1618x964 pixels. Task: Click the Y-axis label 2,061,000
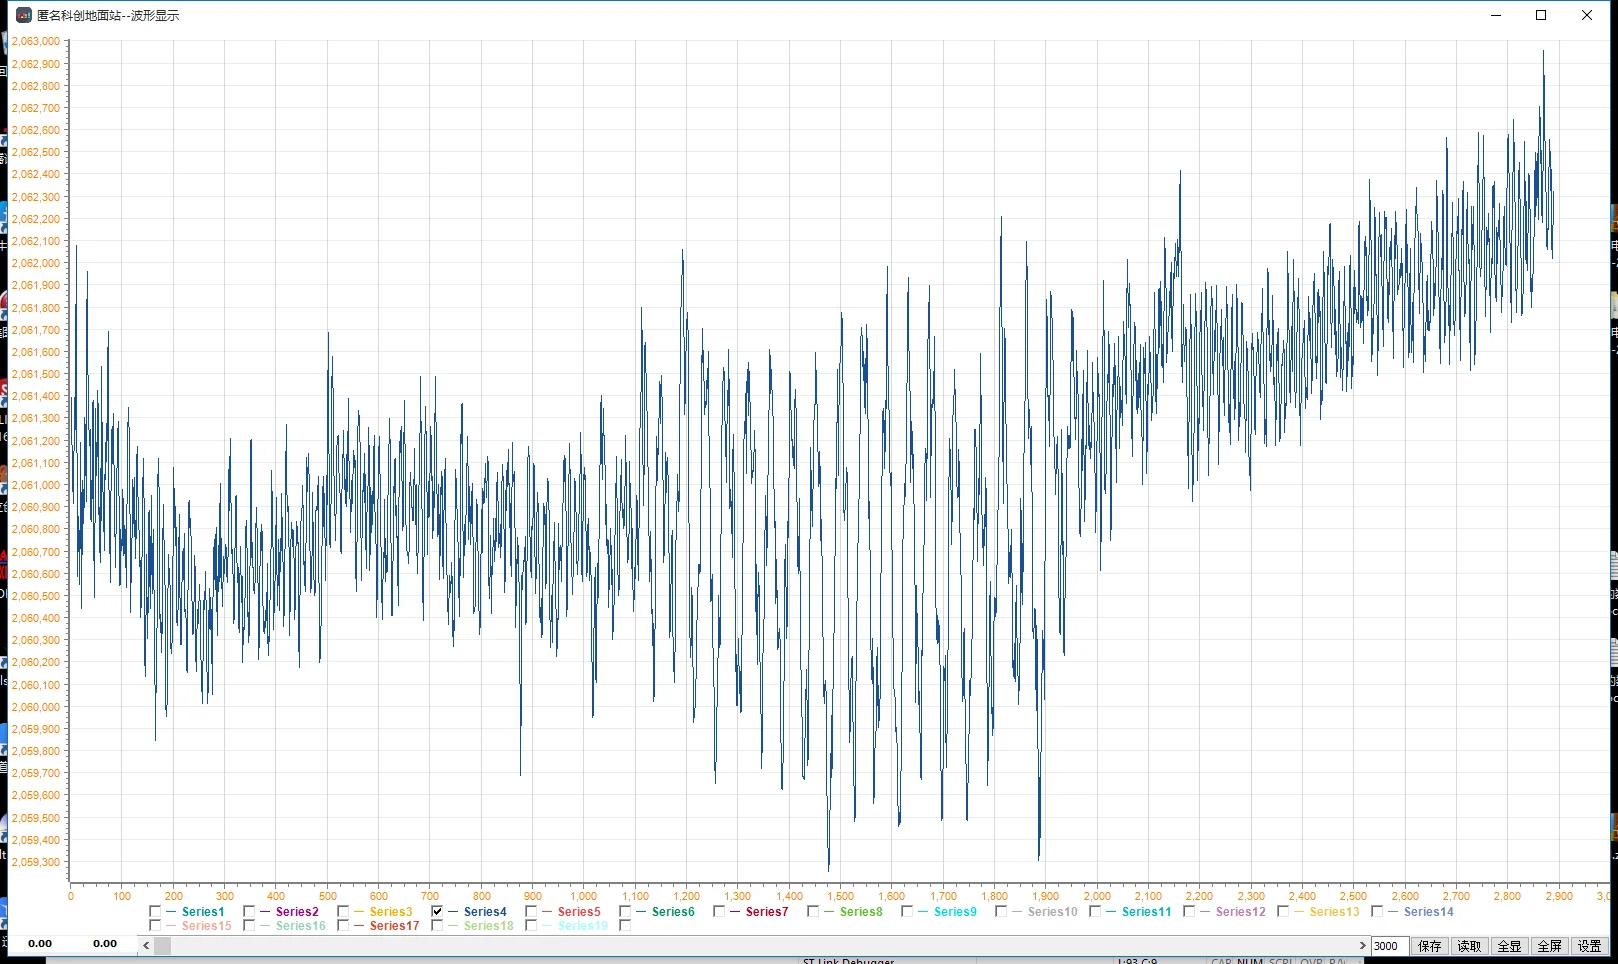(36, 485)
